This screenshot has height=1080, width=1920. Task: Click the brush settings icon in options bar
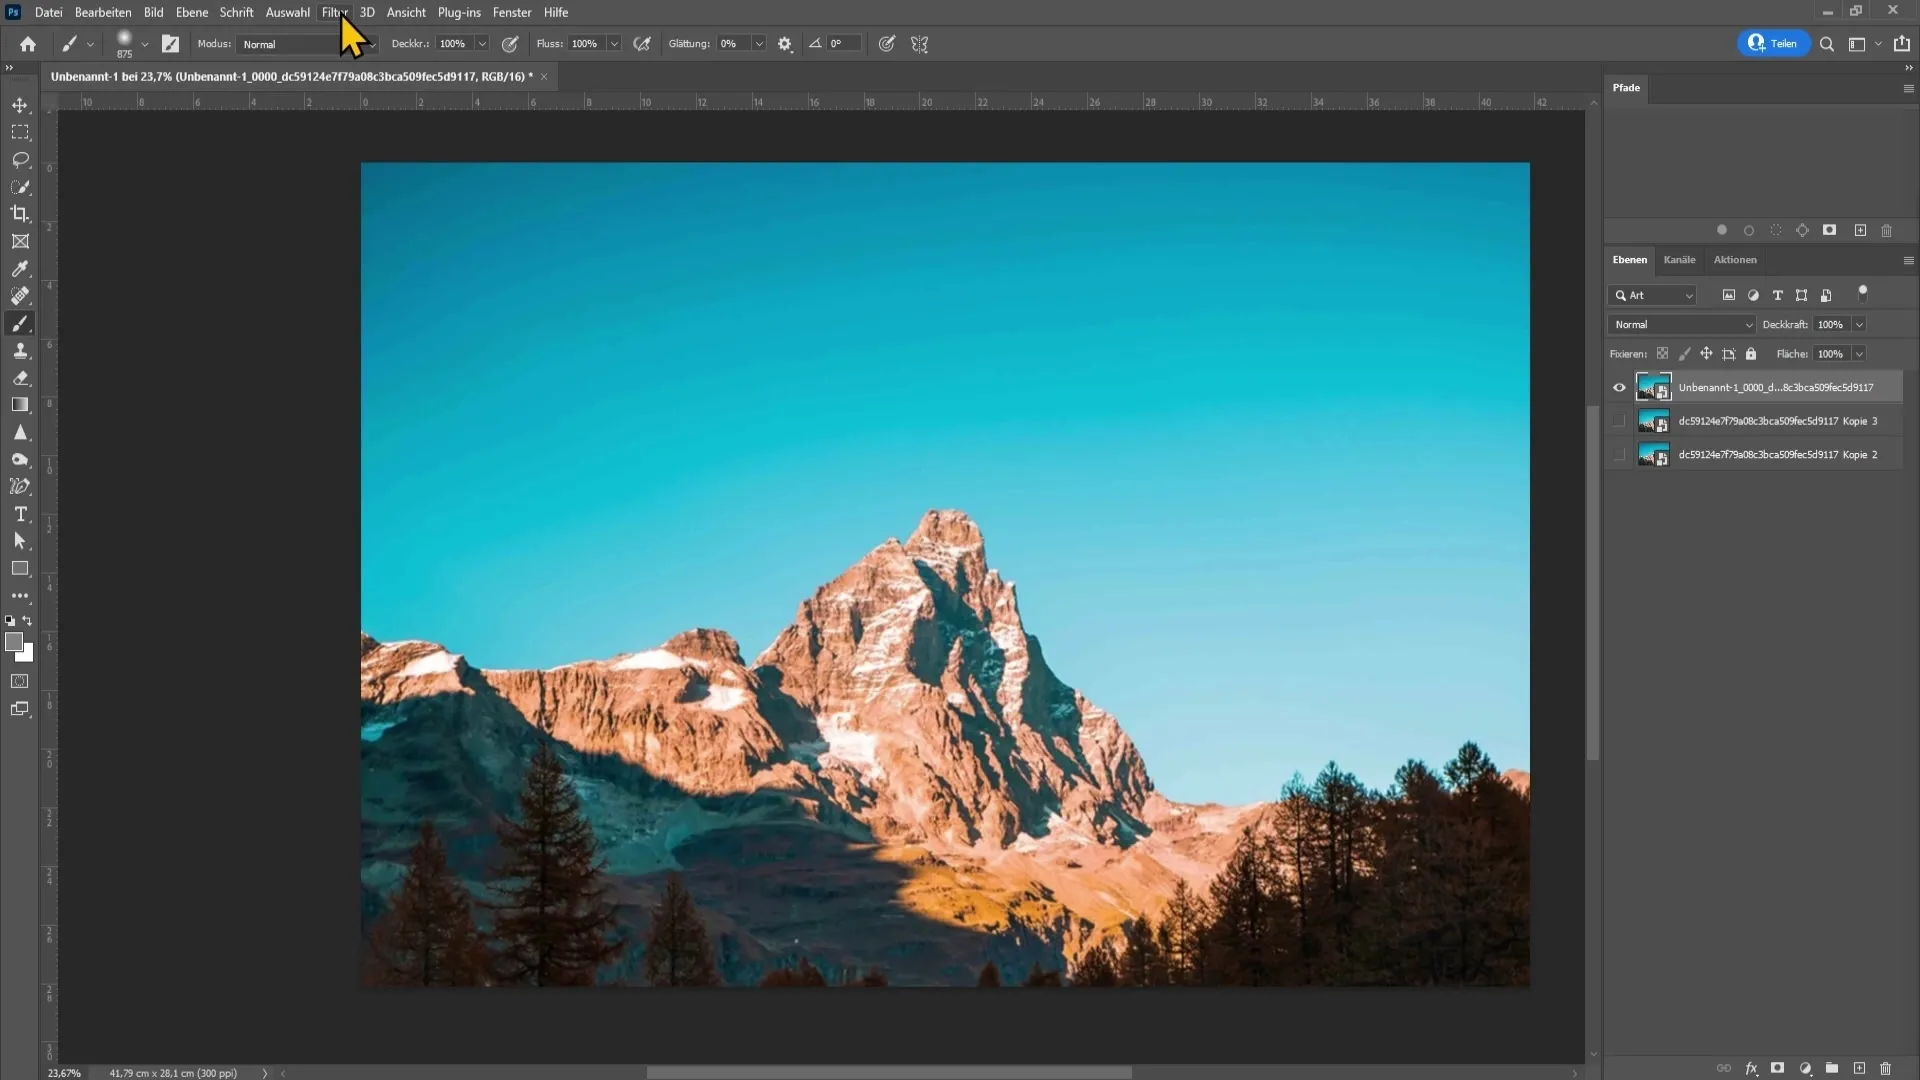(170, 44)
